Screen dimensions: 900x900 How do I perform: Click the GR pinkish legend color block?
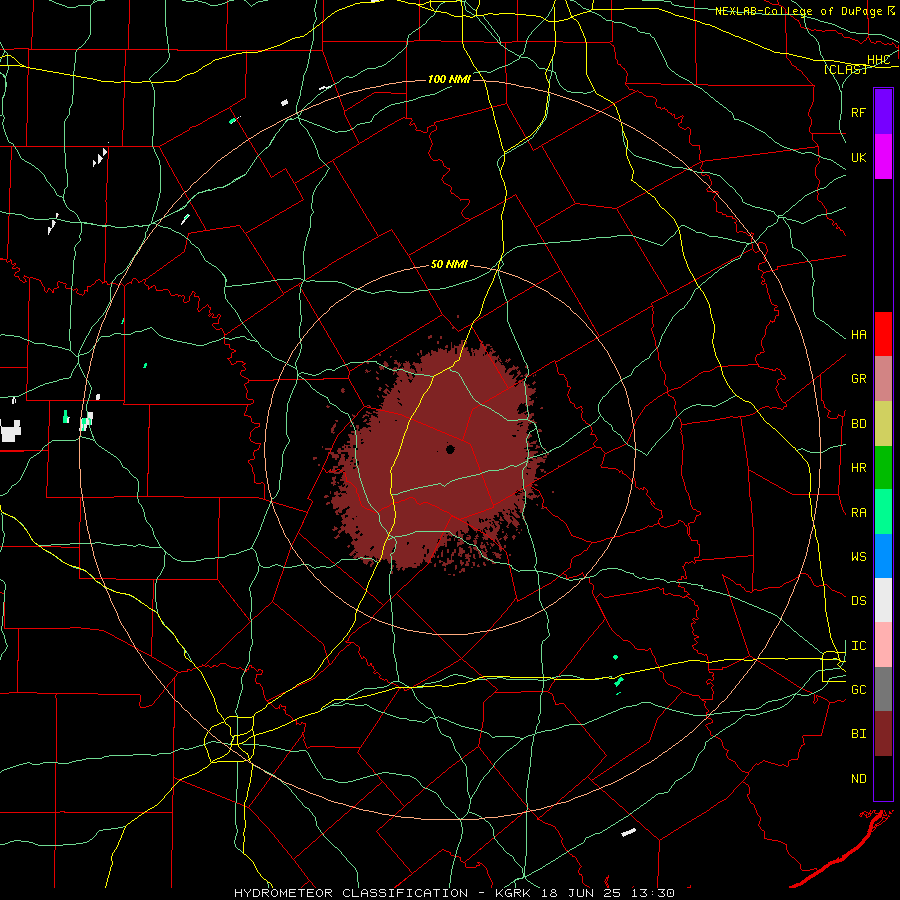pyautogui.click(x=883, y=378)
